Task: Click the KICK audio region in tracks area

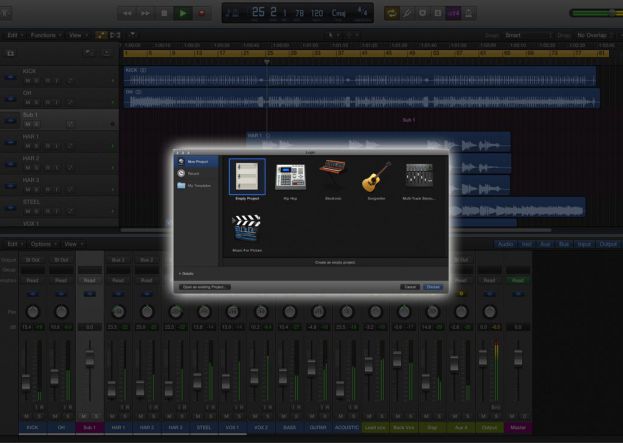Action: [x=360, y=76]
